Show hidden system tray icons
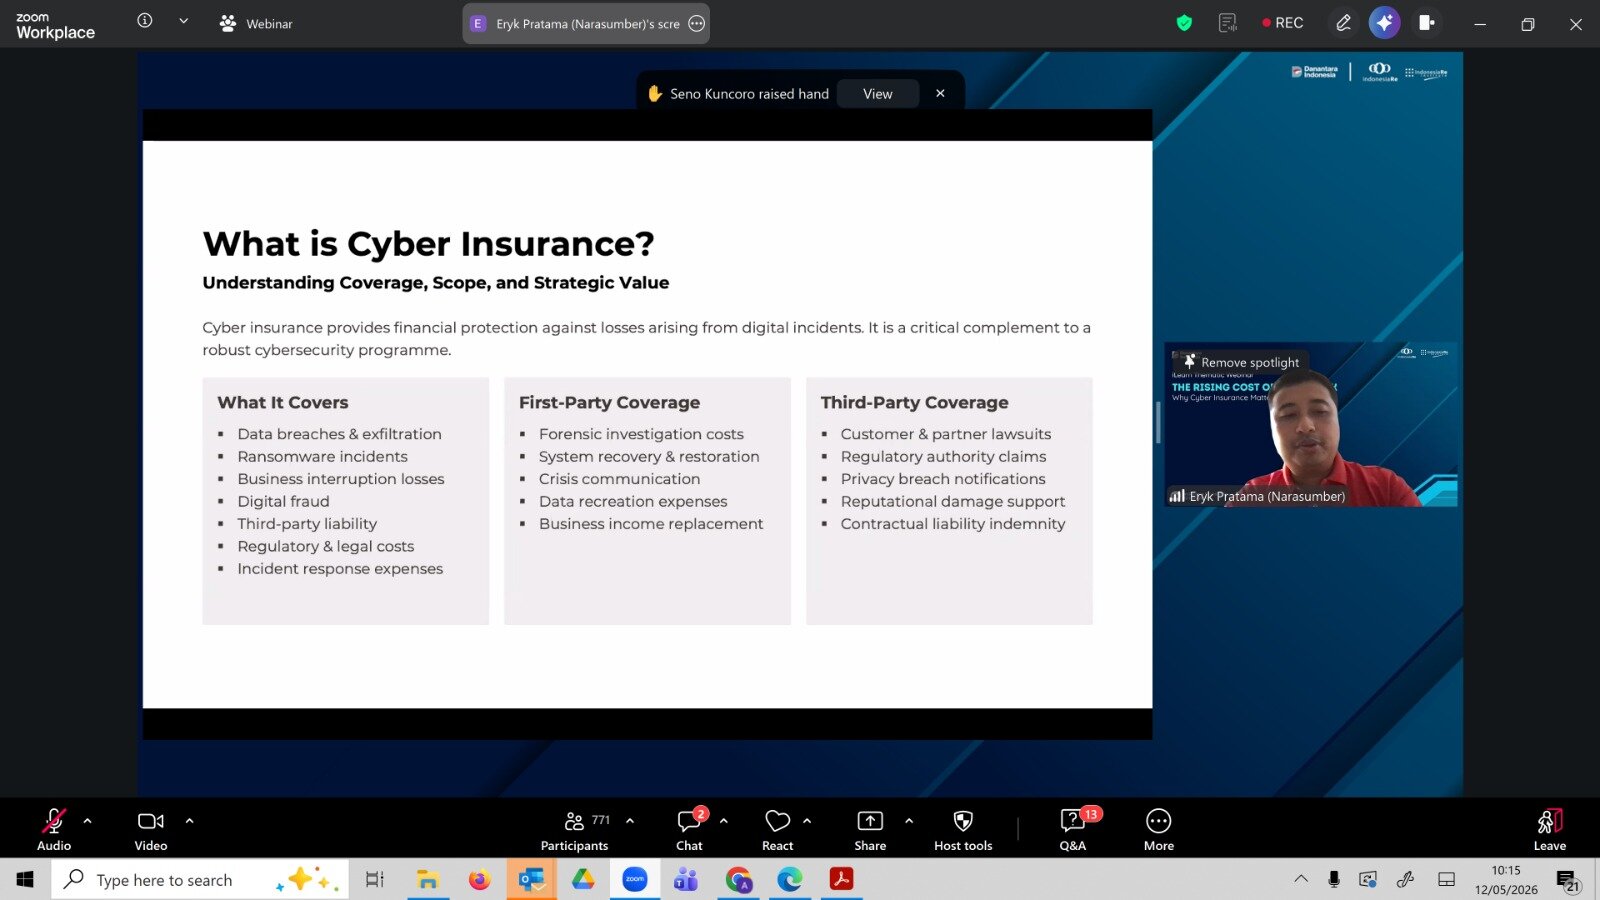Screen dimensions: 1600x900 pos(1301,879)
